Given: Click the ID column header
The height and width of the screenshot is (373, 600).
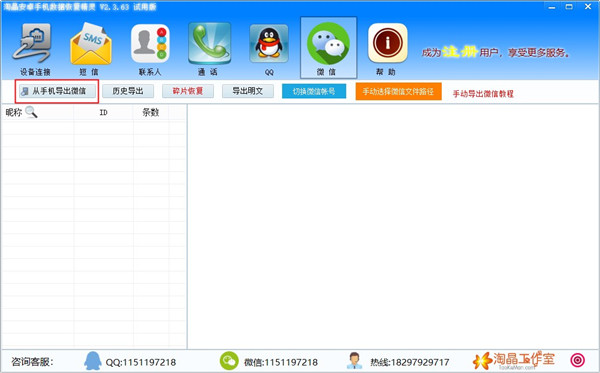Looking at the screenshot, I should 103,112.
